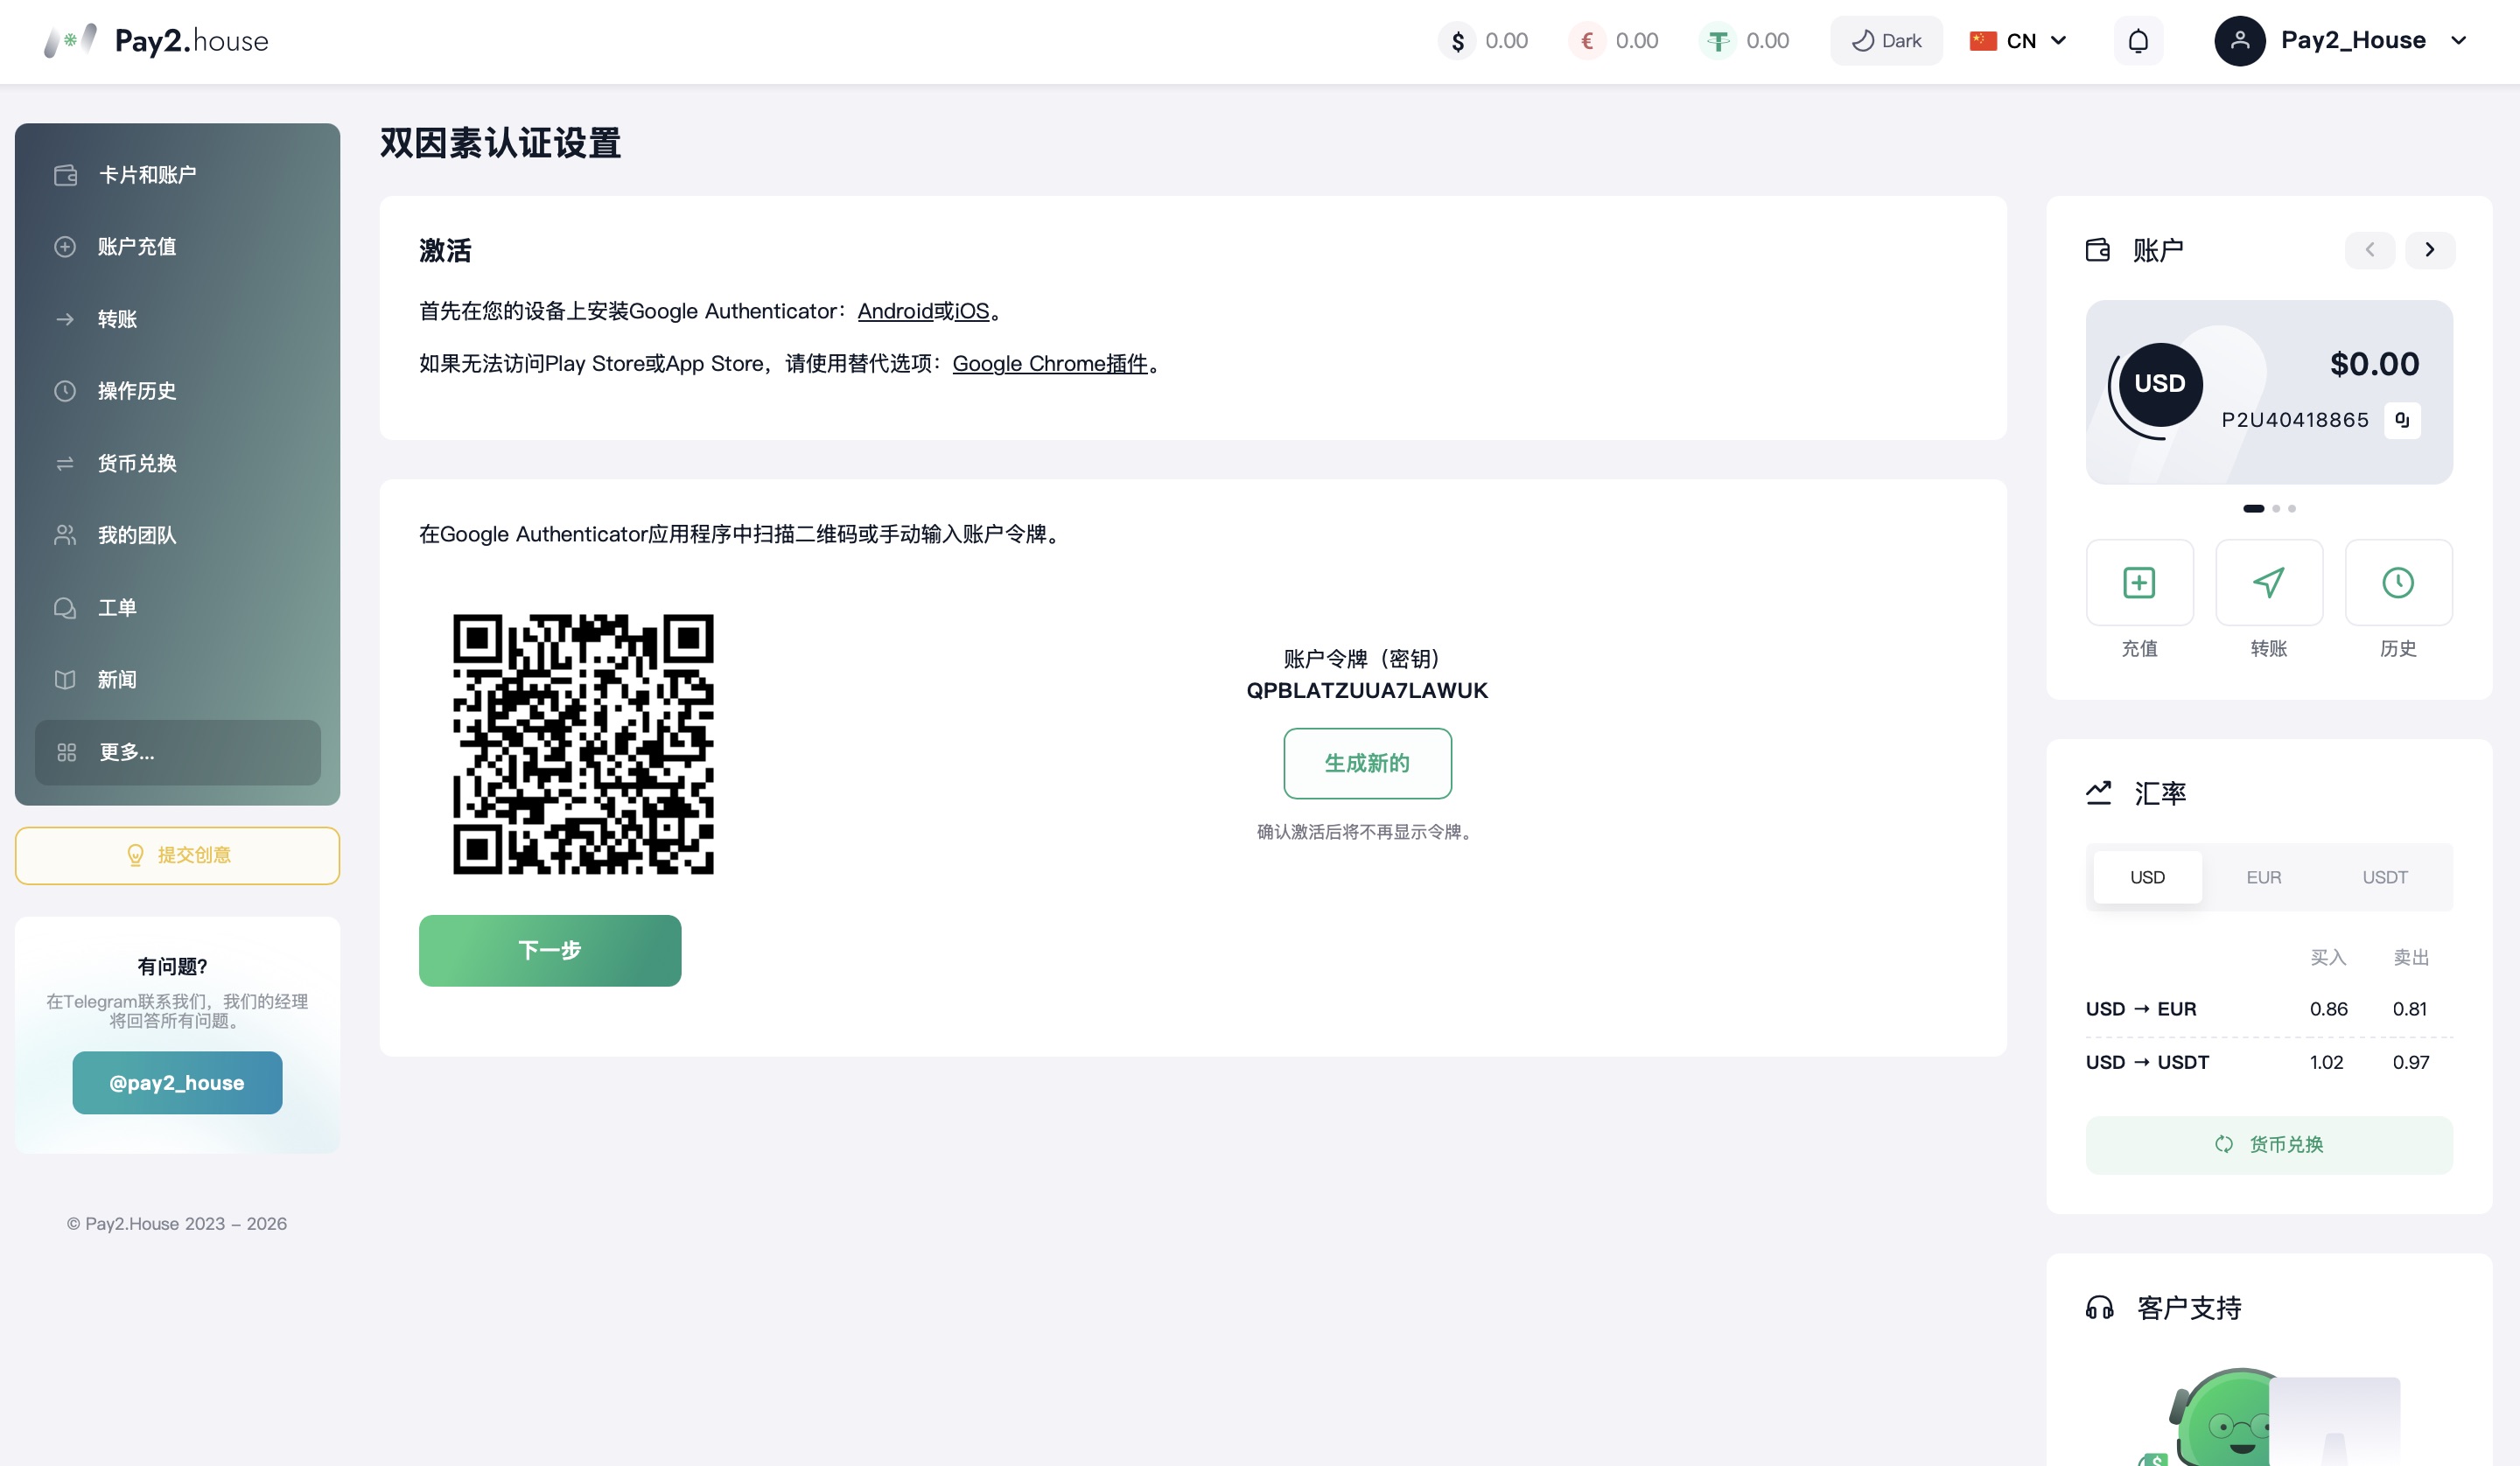
Task: Click the token QPBLATZUUA7LAWUK text
Action: [1367, 691]
